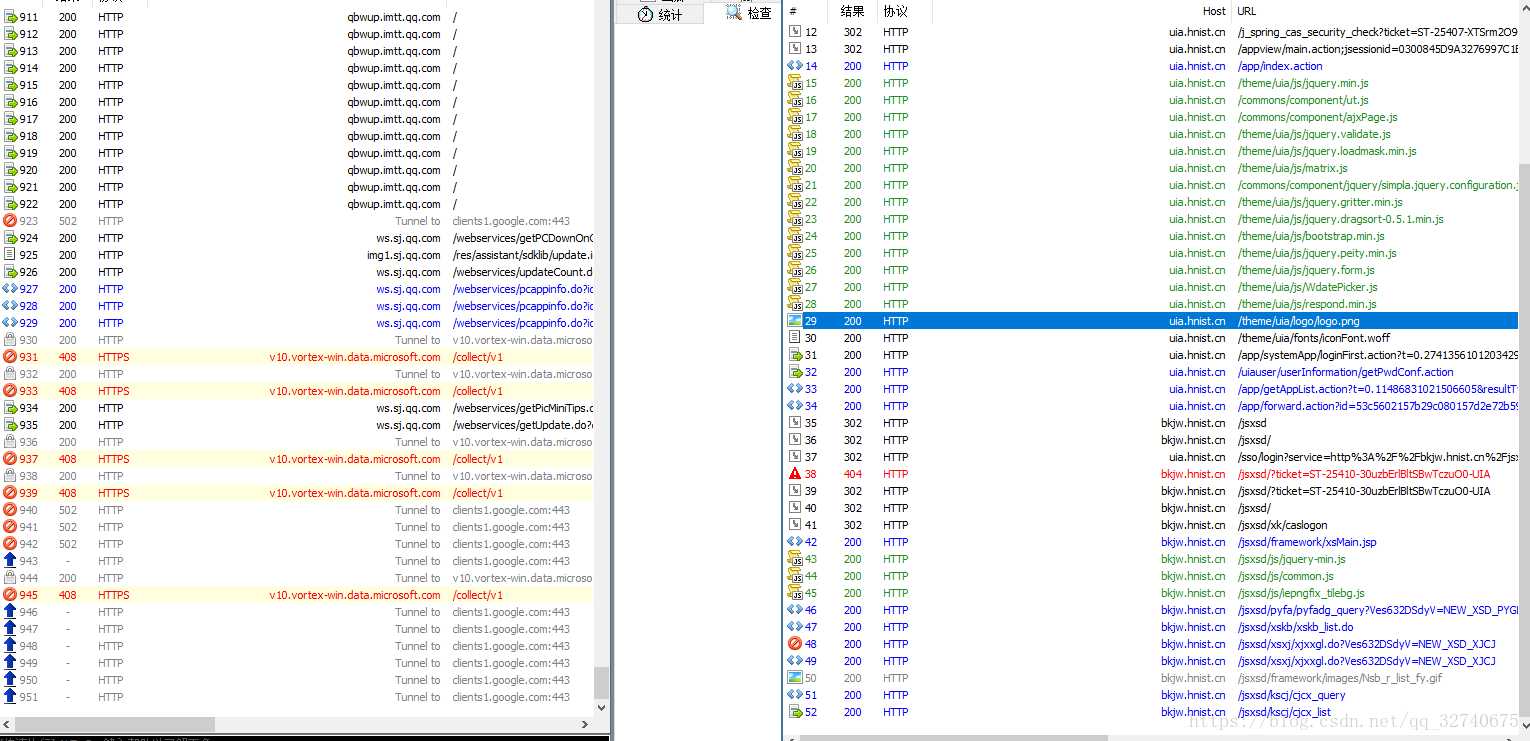The width and height of the screenshot is (1530, 741).
Task: Sort right list by Host column header
Action: pyautogui.click(x=1082, y=11)
